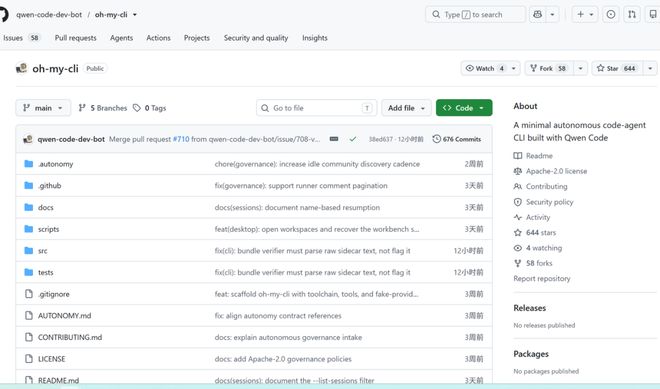The height and width of the screenshot is (389, 660).
Task: Open the 5 Branches link
Action: (x=103, y=108)
